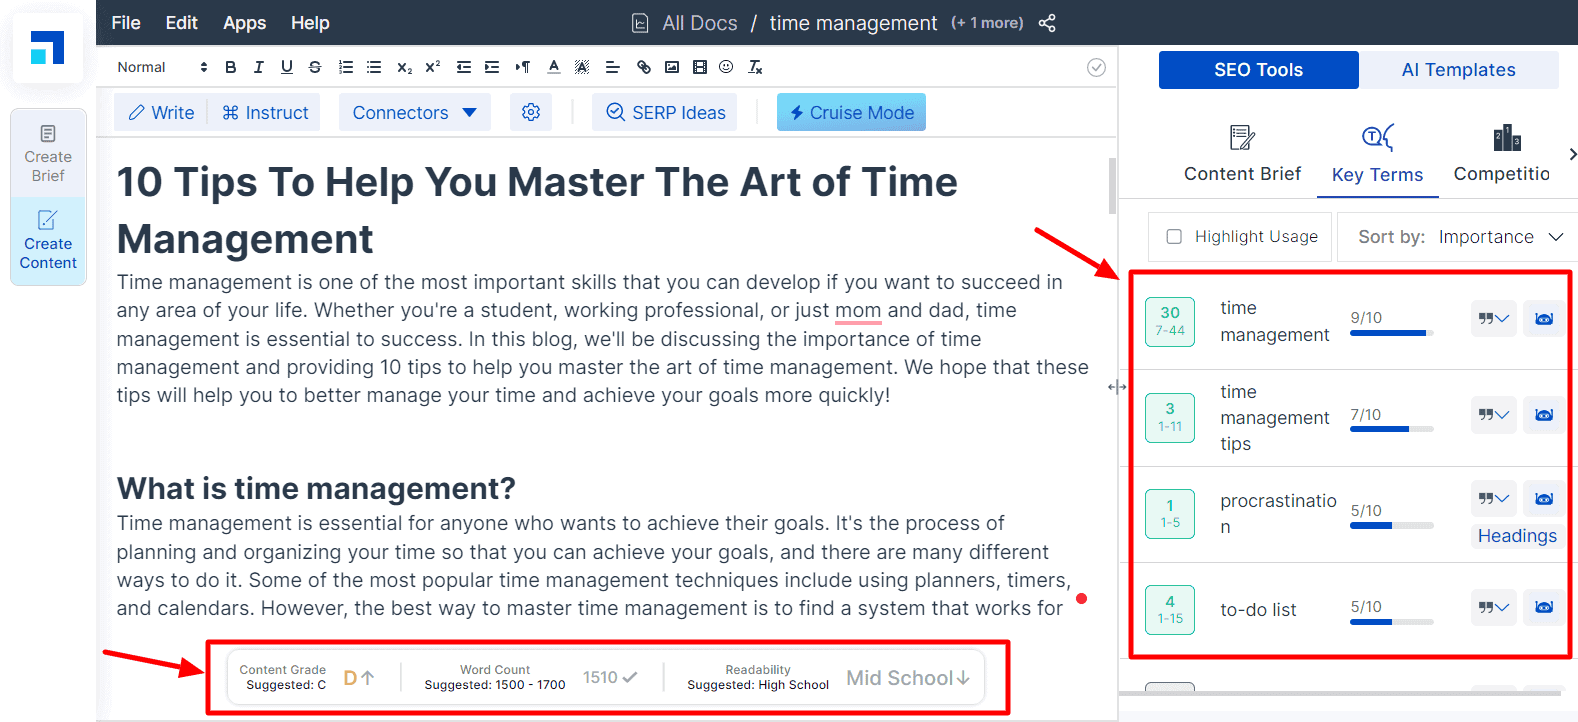Insert a numbered list
The width and height of the screenshot is (1578, 722).
[x=346, y=67]
